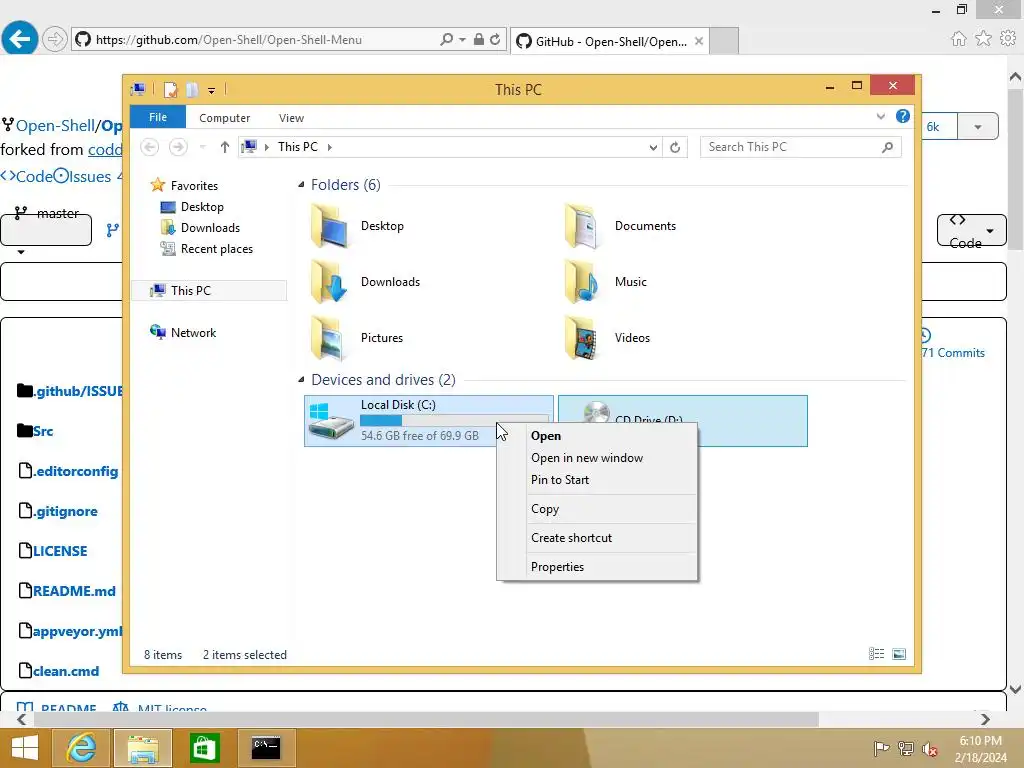Open IE Tools gear icon

[1008, 39]
